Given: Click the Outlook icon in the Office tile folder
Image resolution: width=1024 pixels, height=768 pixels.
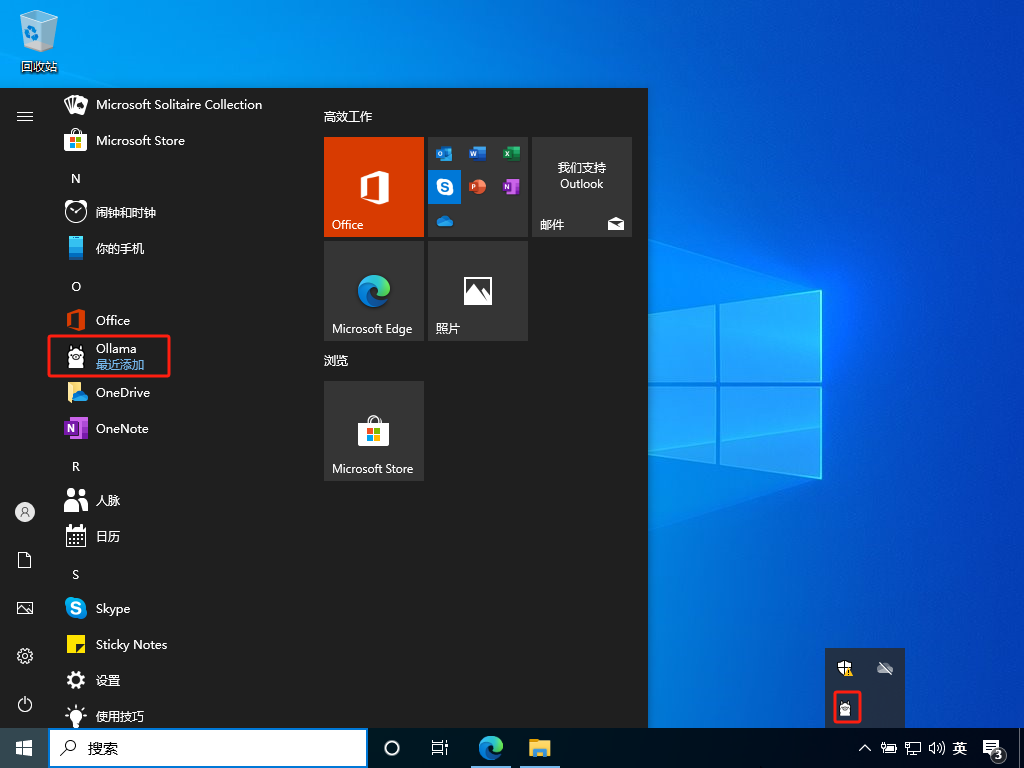Looking at the screenshot, I should [x=445, y=154].
